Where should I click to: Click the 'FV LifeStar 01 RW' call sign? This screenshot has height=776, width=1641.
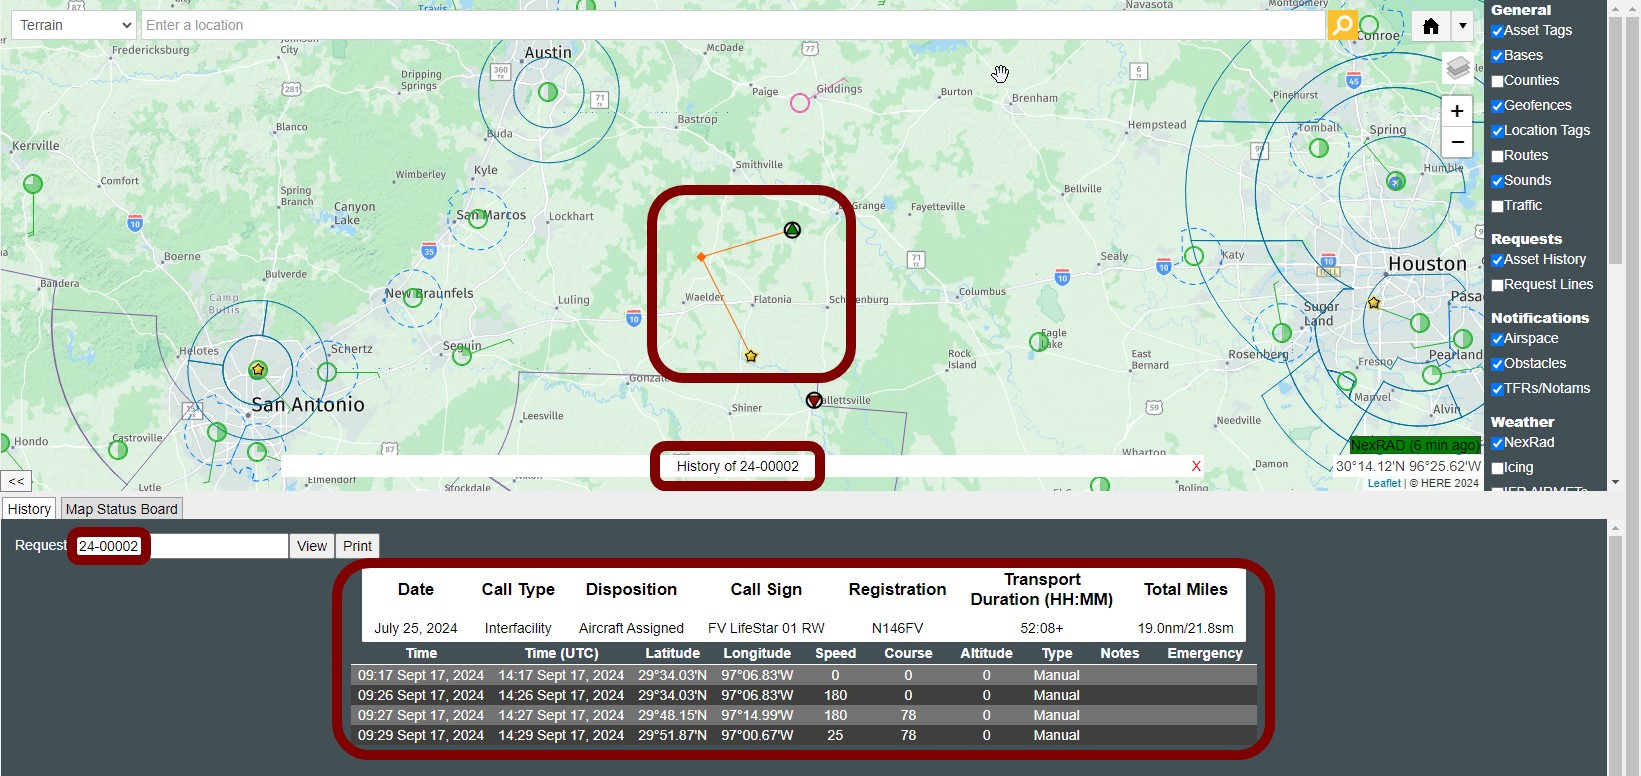[x=766, y=628]
